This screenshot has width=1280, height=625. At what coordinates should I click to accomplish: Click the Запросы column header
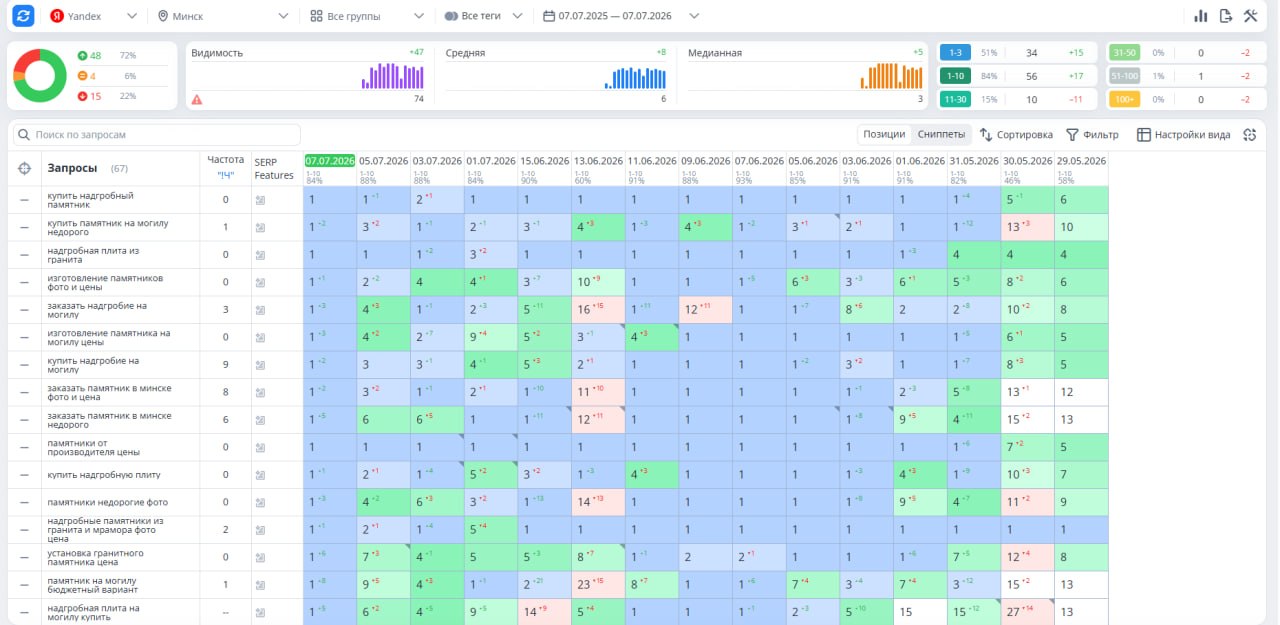pyautogui.click(x=72, y=168)
